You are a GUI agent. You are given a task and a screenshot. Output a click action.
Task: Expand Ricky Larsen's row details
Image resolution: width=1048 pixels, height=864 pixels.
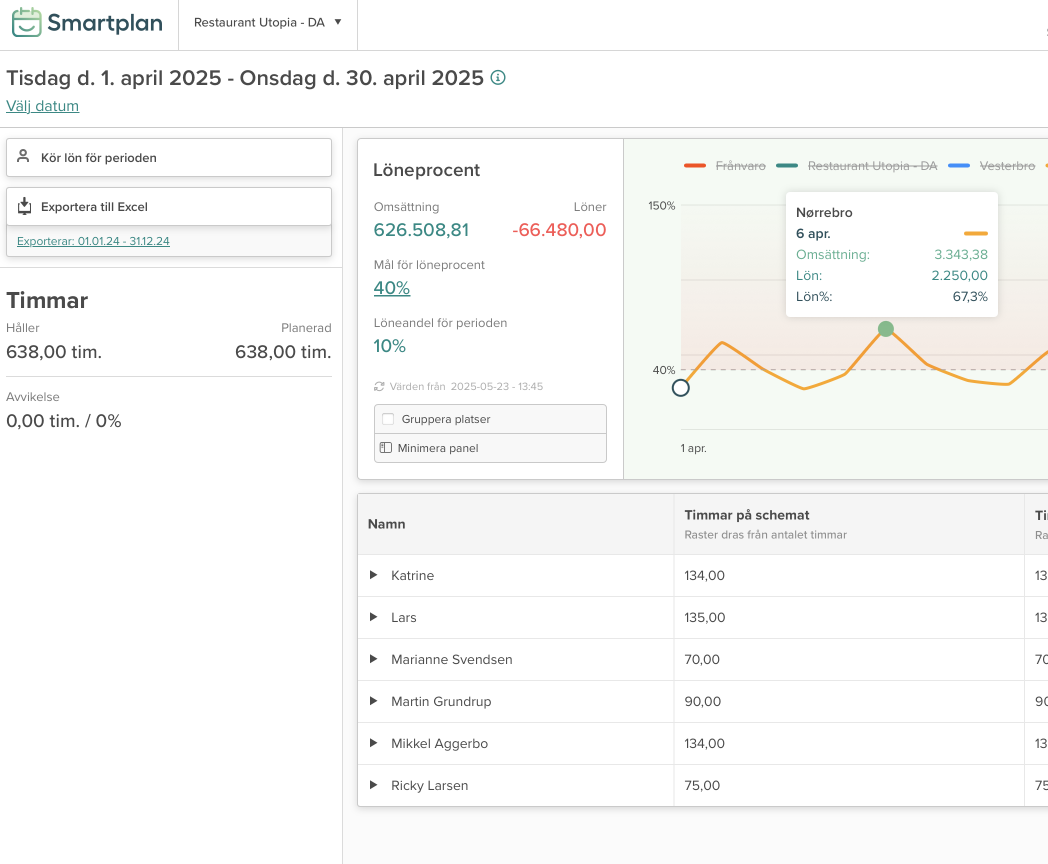click(x=373, y=785)
